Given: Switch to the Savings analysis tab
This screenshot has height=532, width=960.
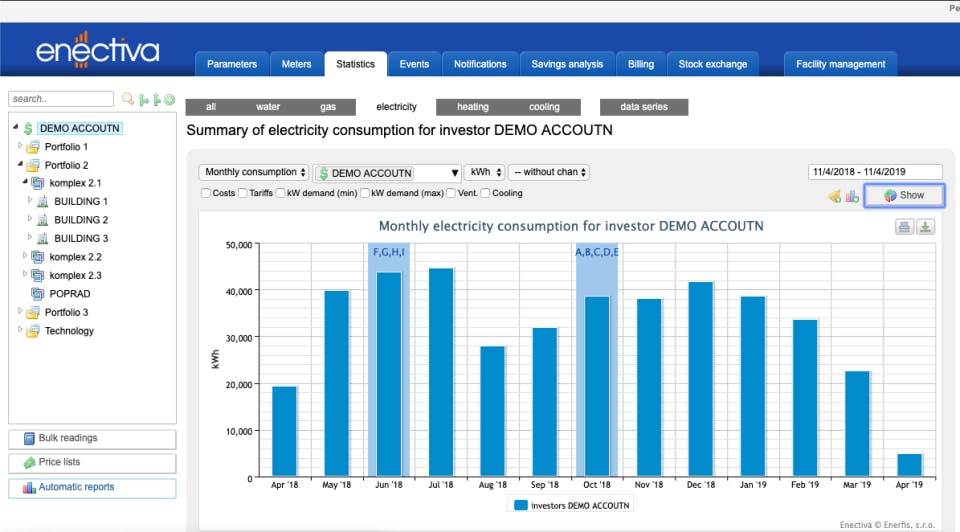Looking at the screenshot, I should pos(567,64).
